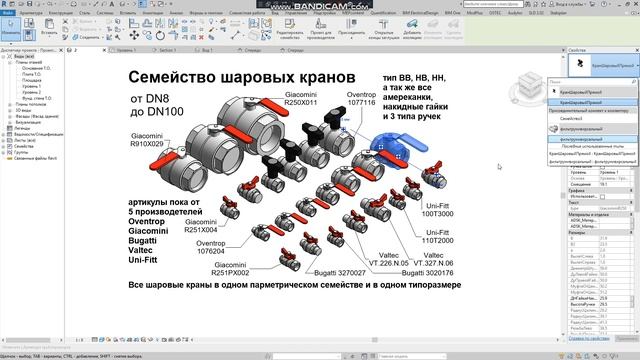Click the Help question mark icon
This screenshot has width=640, height=360.
click(x=604, y=4)
